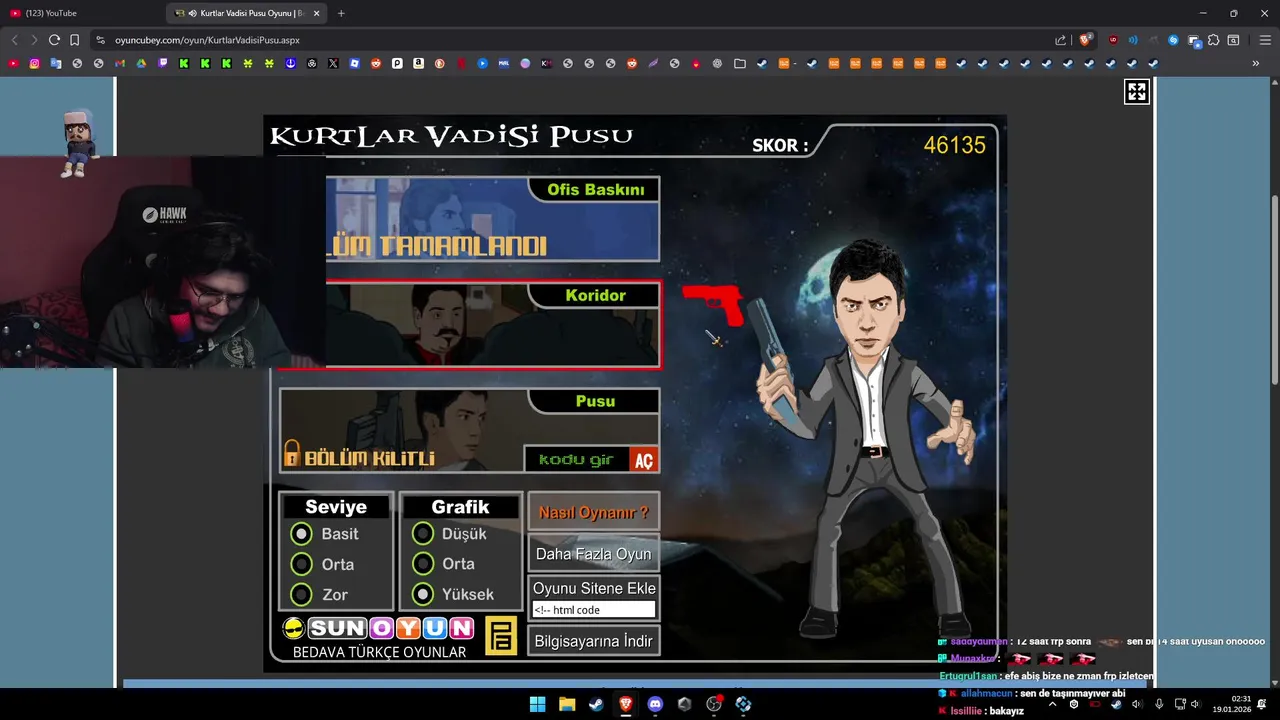Set graphics to Yüksek
The height and width of the screenshot is (720, 1280).
click(x=423, y=594)
